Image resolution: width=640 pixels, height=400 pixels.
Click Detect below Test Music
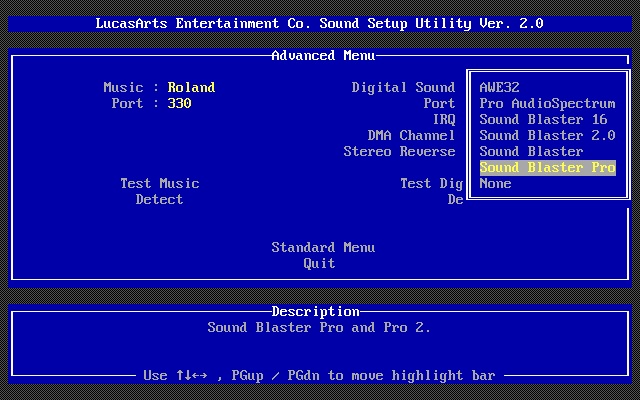click(160, 199)
